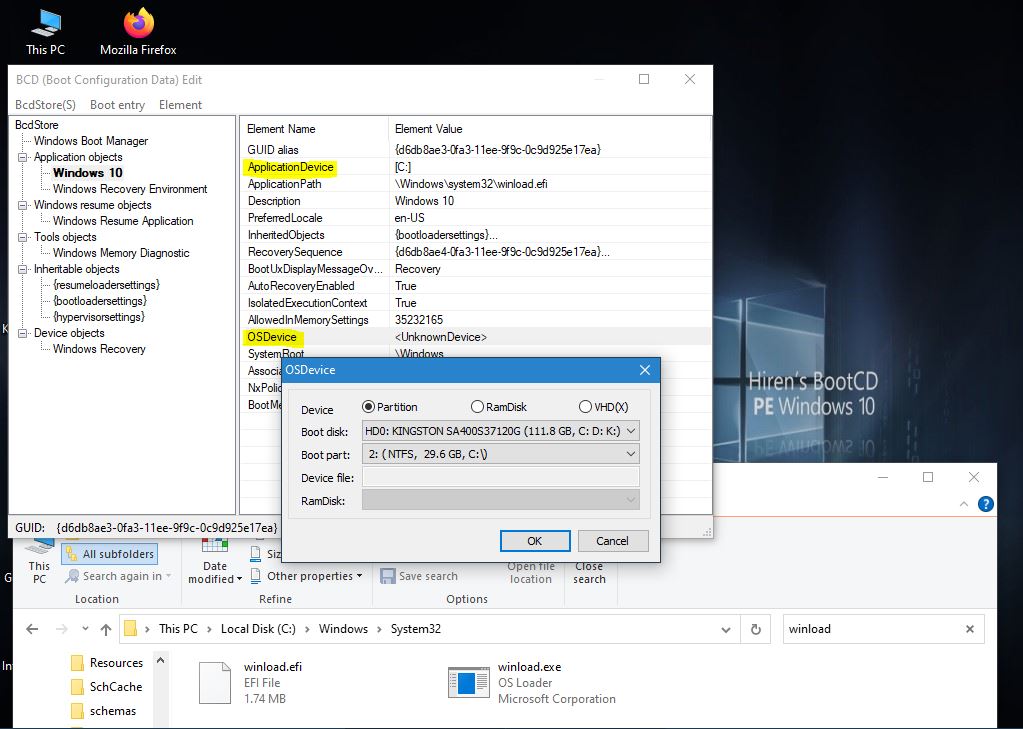Collapse the Application objects tree node
Screen dimensions: 1023x729
click(22, 157)
